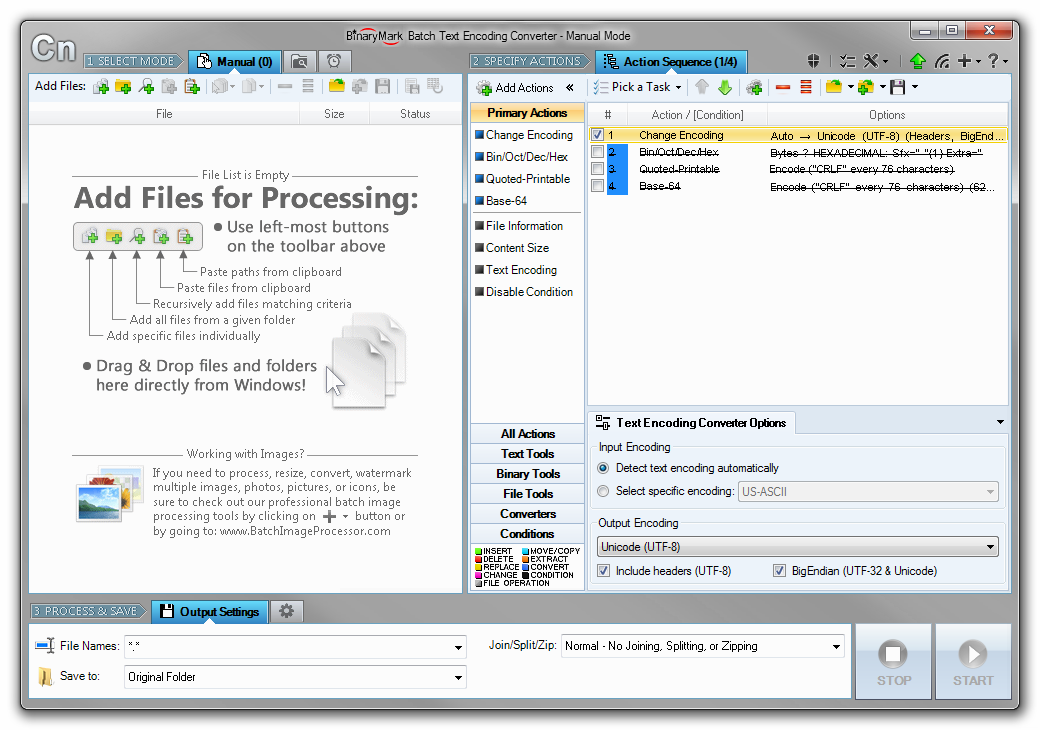Click Add specific files individually icon
This screenshot has height=730, width=1040.
[x=100, y=87]
